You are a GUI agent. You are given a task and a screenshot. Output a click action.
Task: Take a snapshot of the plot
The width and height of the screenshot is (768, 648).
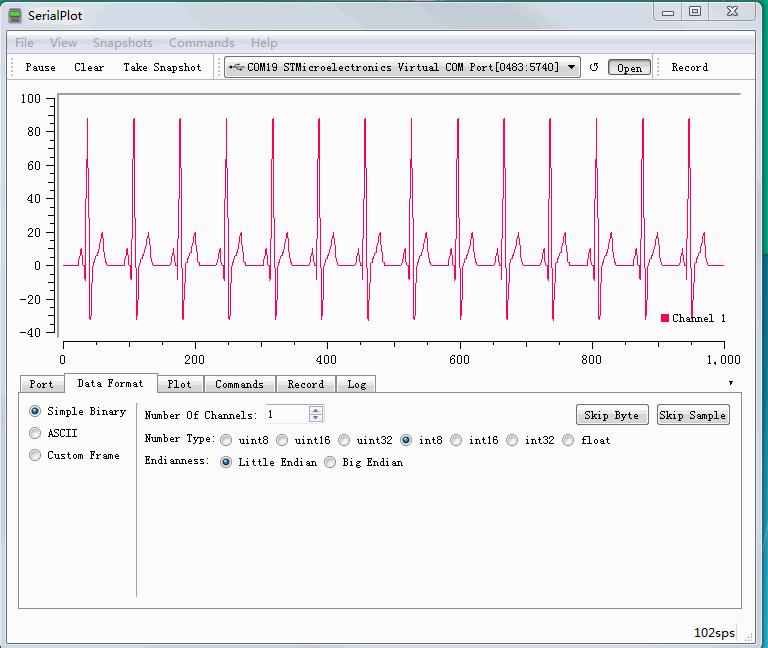(162, 68)
